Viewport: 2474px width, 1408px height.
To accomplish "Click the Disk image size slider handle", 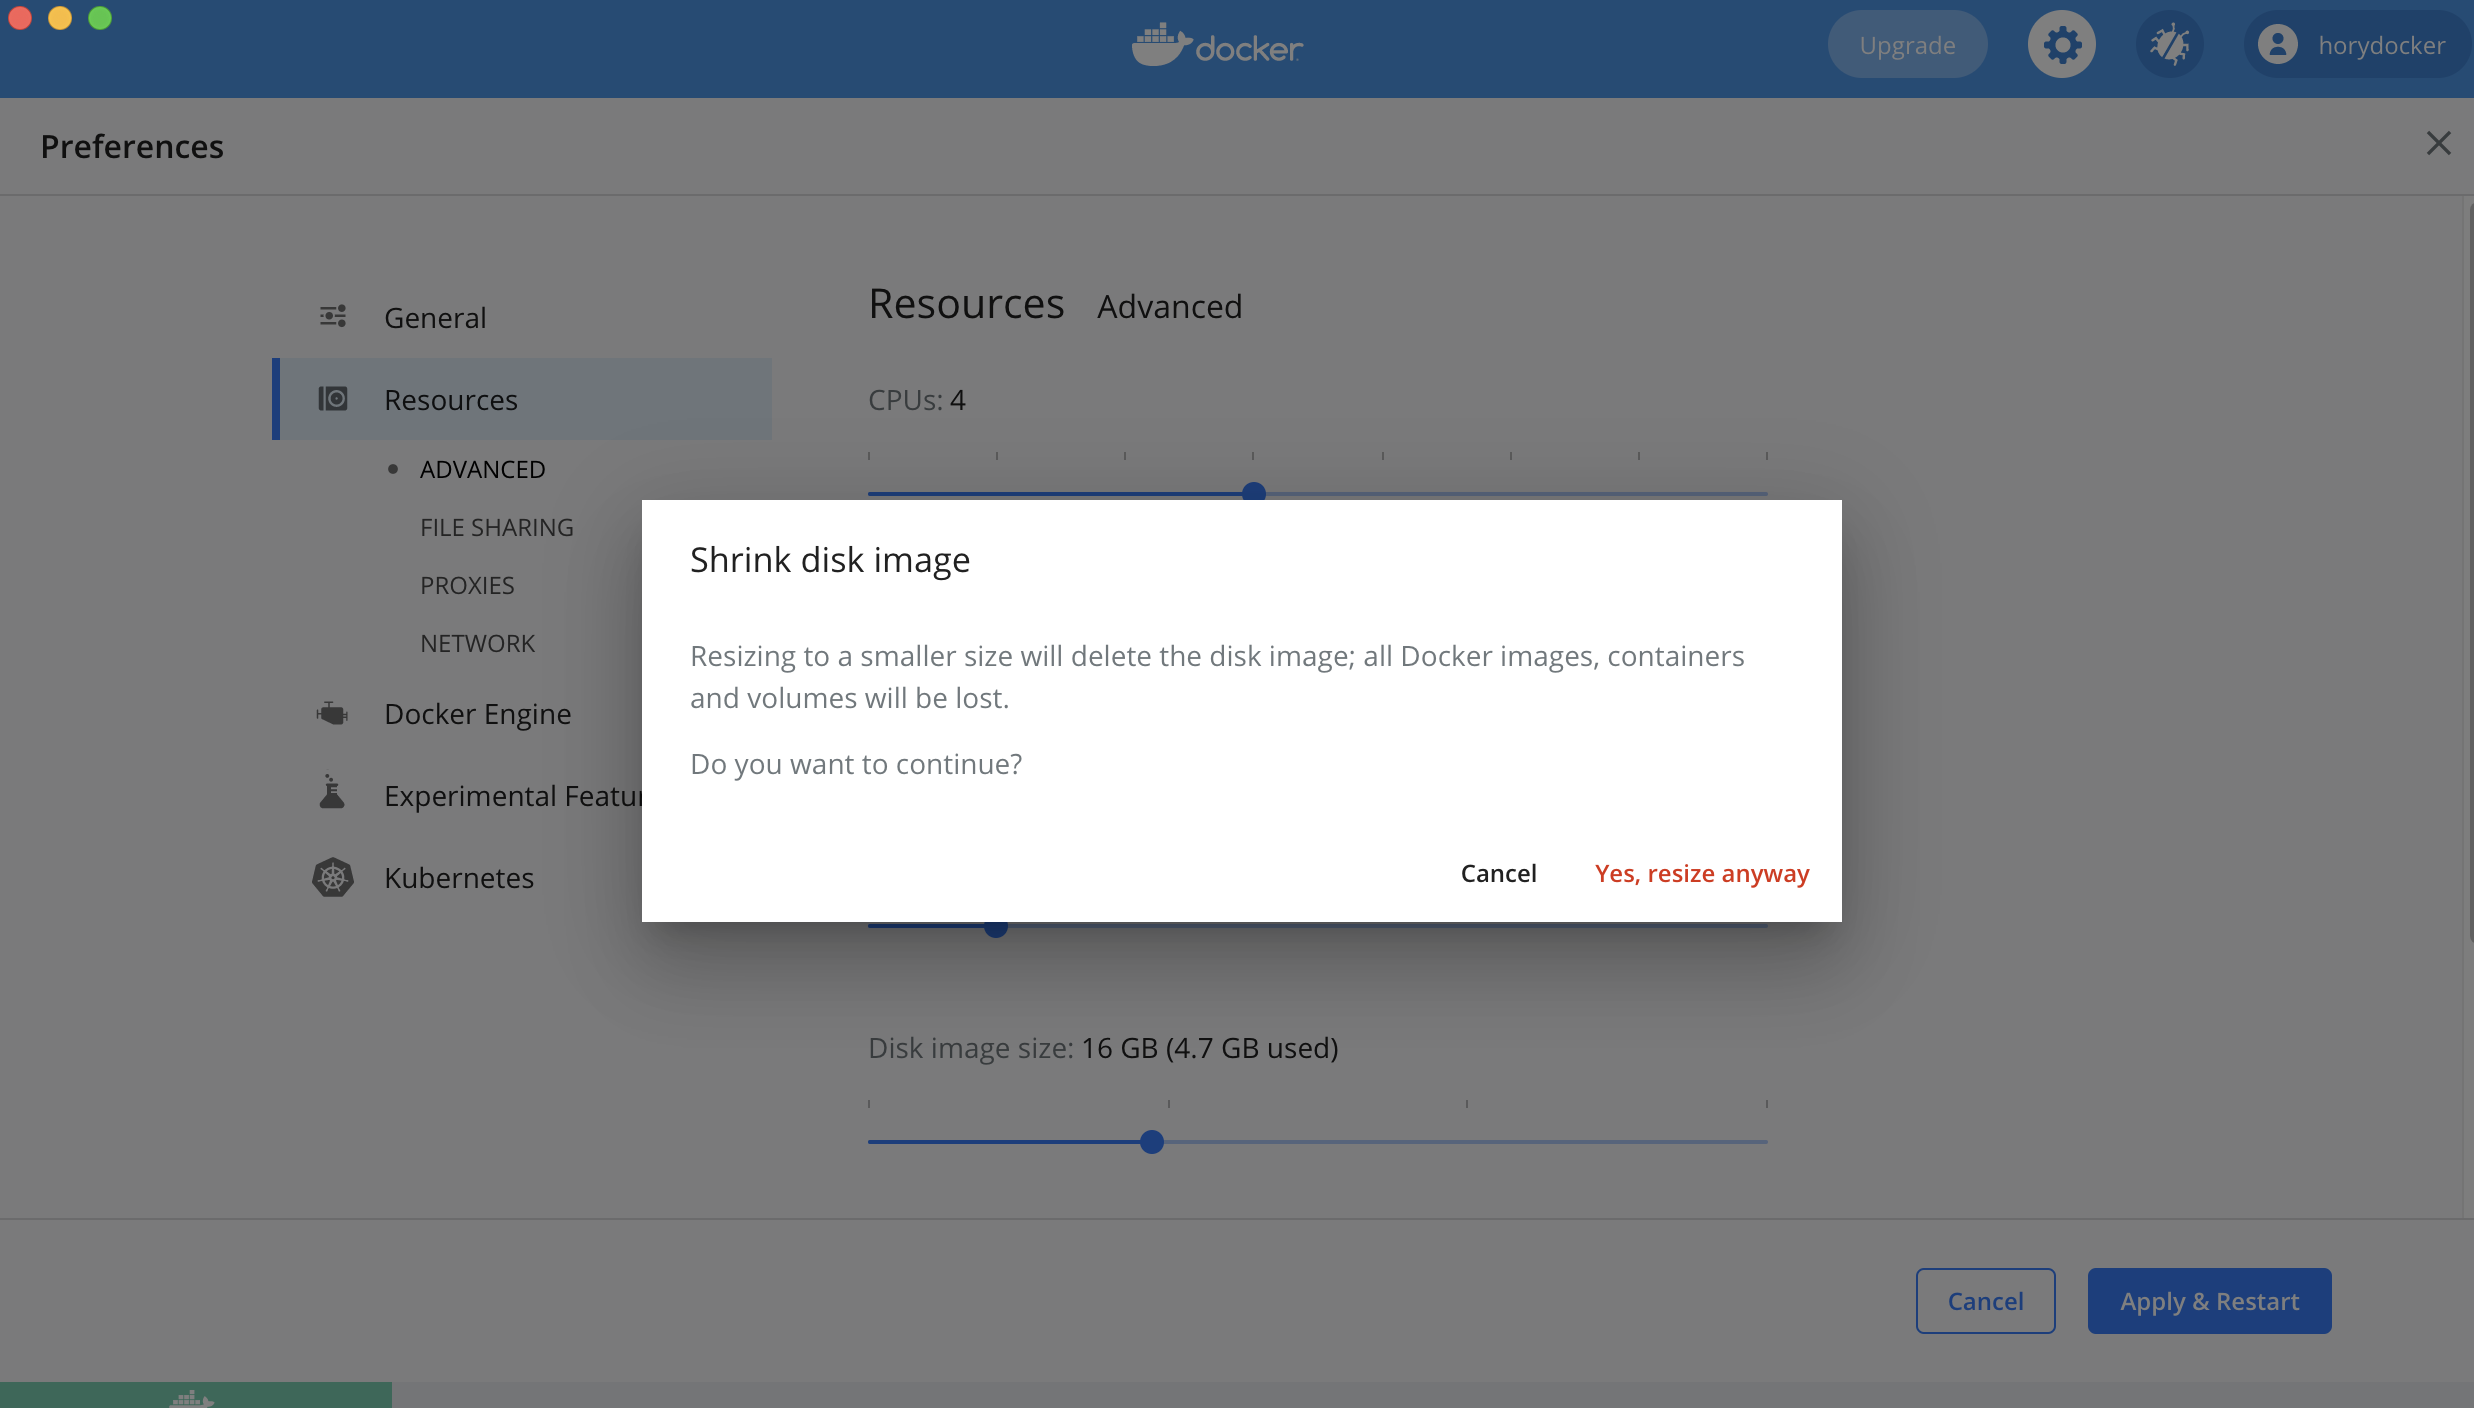I will 1151,1141.
